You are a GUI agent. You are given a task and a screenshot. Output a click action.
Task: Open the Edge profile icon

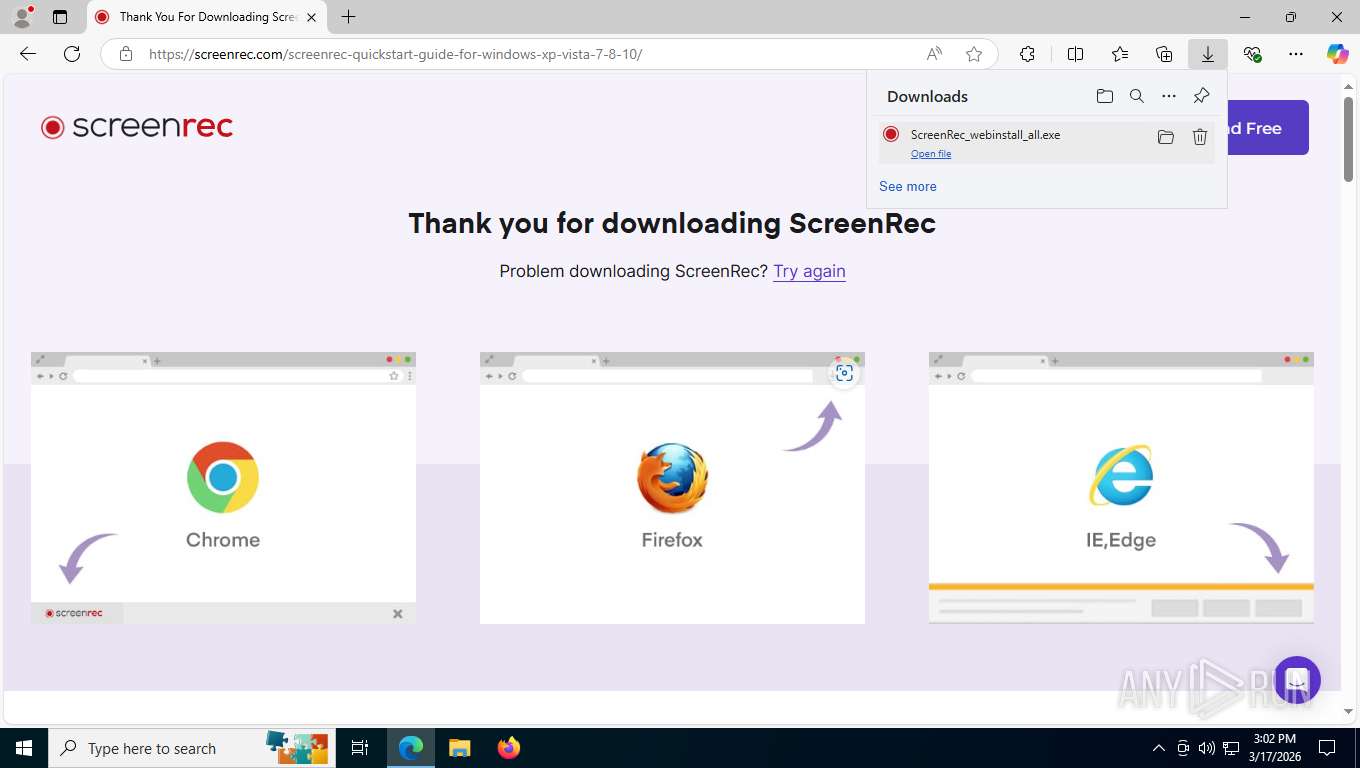coord(21,17)
